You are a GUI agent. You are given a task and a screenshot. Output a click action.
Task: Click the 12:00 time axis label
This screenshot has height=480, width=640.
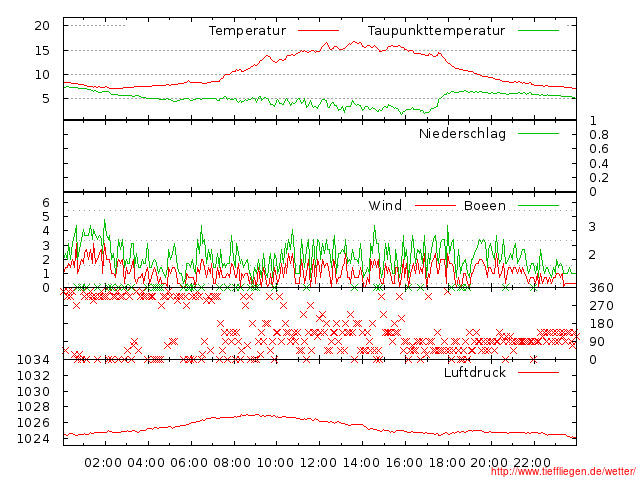[318, 463]
